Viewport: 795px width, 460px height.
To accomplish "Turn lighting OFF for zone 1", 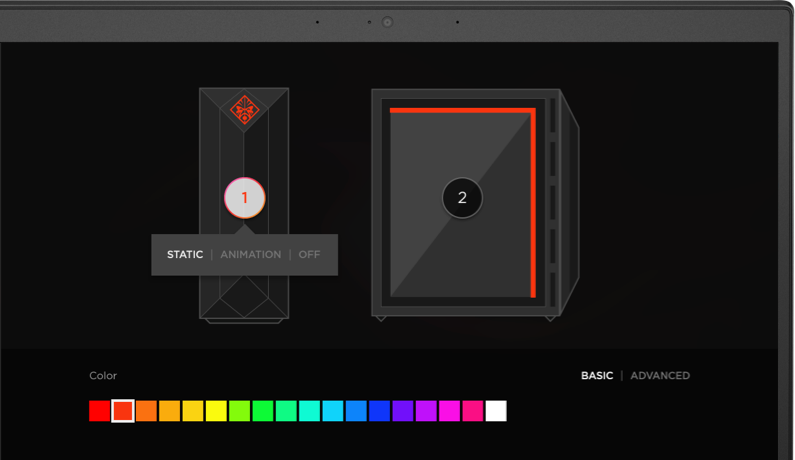I will pyautogui.click(x=309, y=255).
